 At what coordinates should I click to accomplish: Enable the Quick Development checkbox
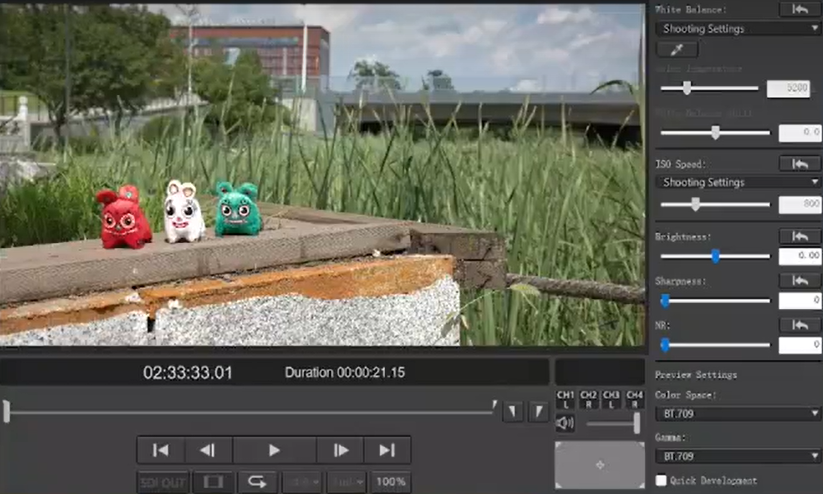pos(662,481)
